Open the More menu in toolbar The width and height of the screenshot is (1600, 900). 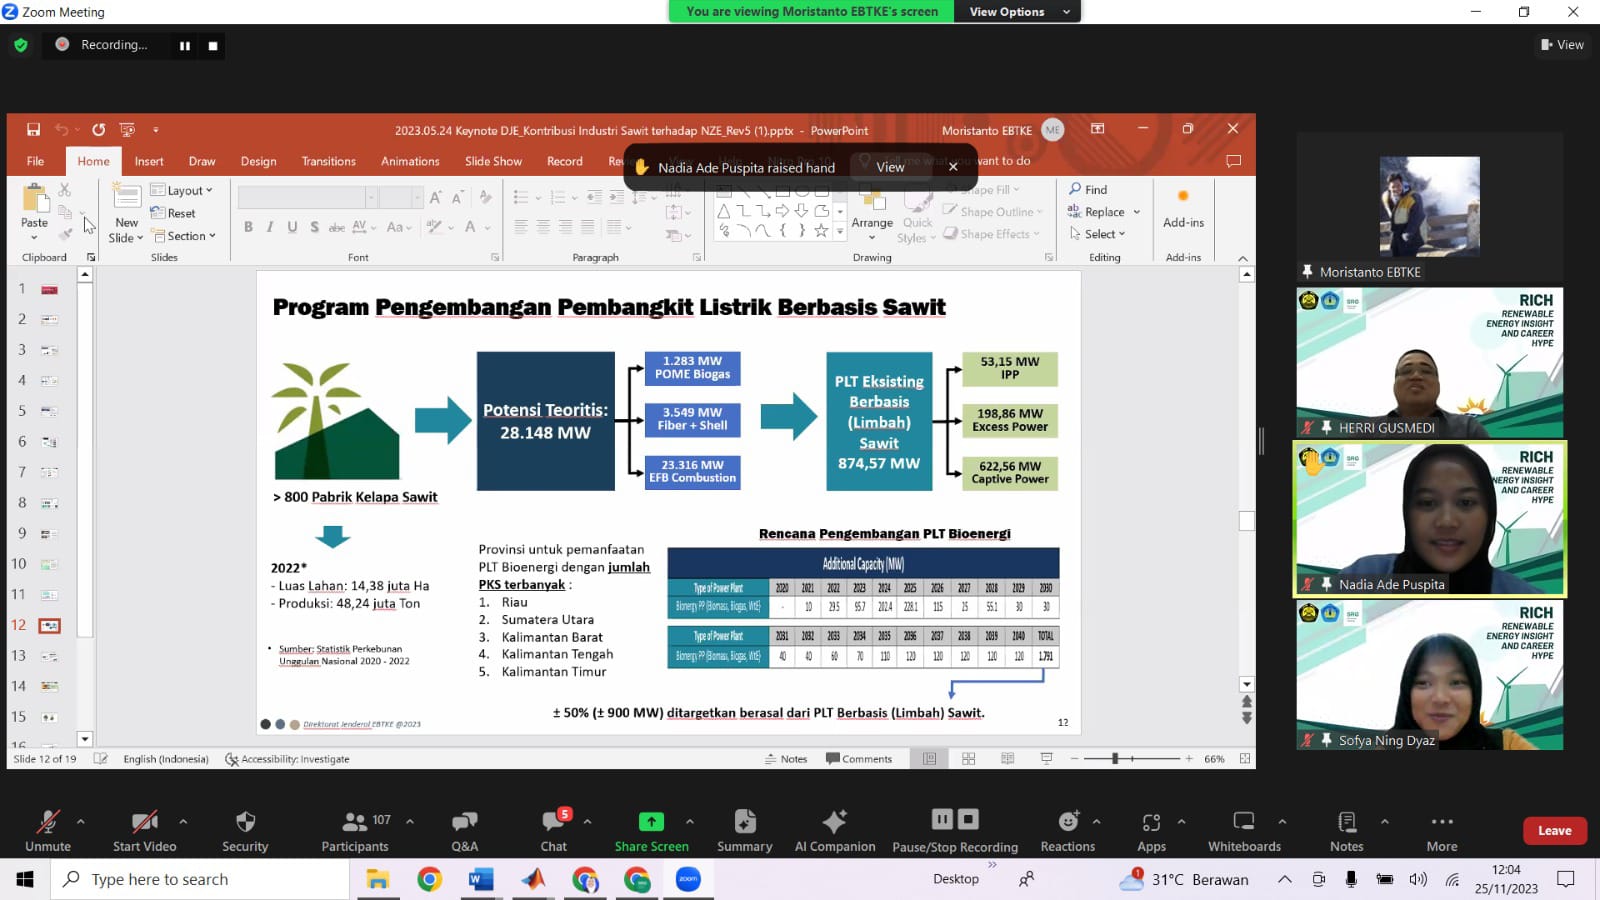click(1441, 830)
